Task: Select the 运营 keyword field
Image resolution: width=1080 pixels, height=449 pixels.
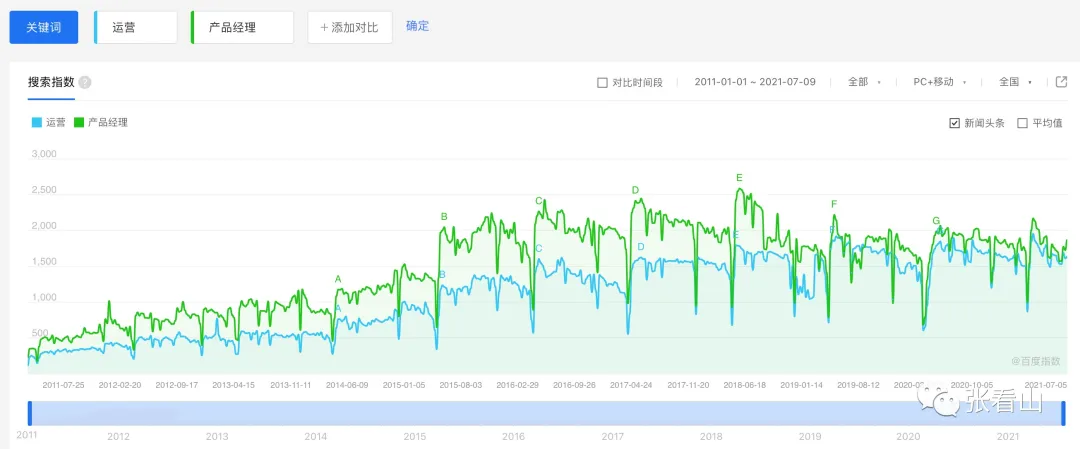Action: (136, 28)
